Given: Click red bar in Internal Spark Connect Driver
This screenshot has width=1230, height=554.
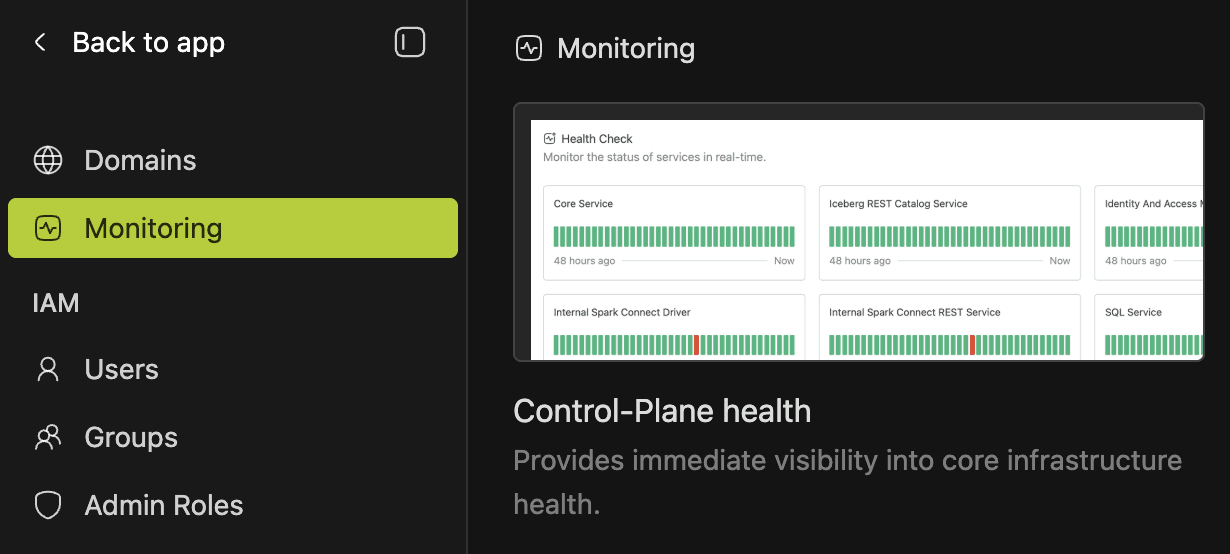Looking at the screenshot, I should (x=696, y=345).
